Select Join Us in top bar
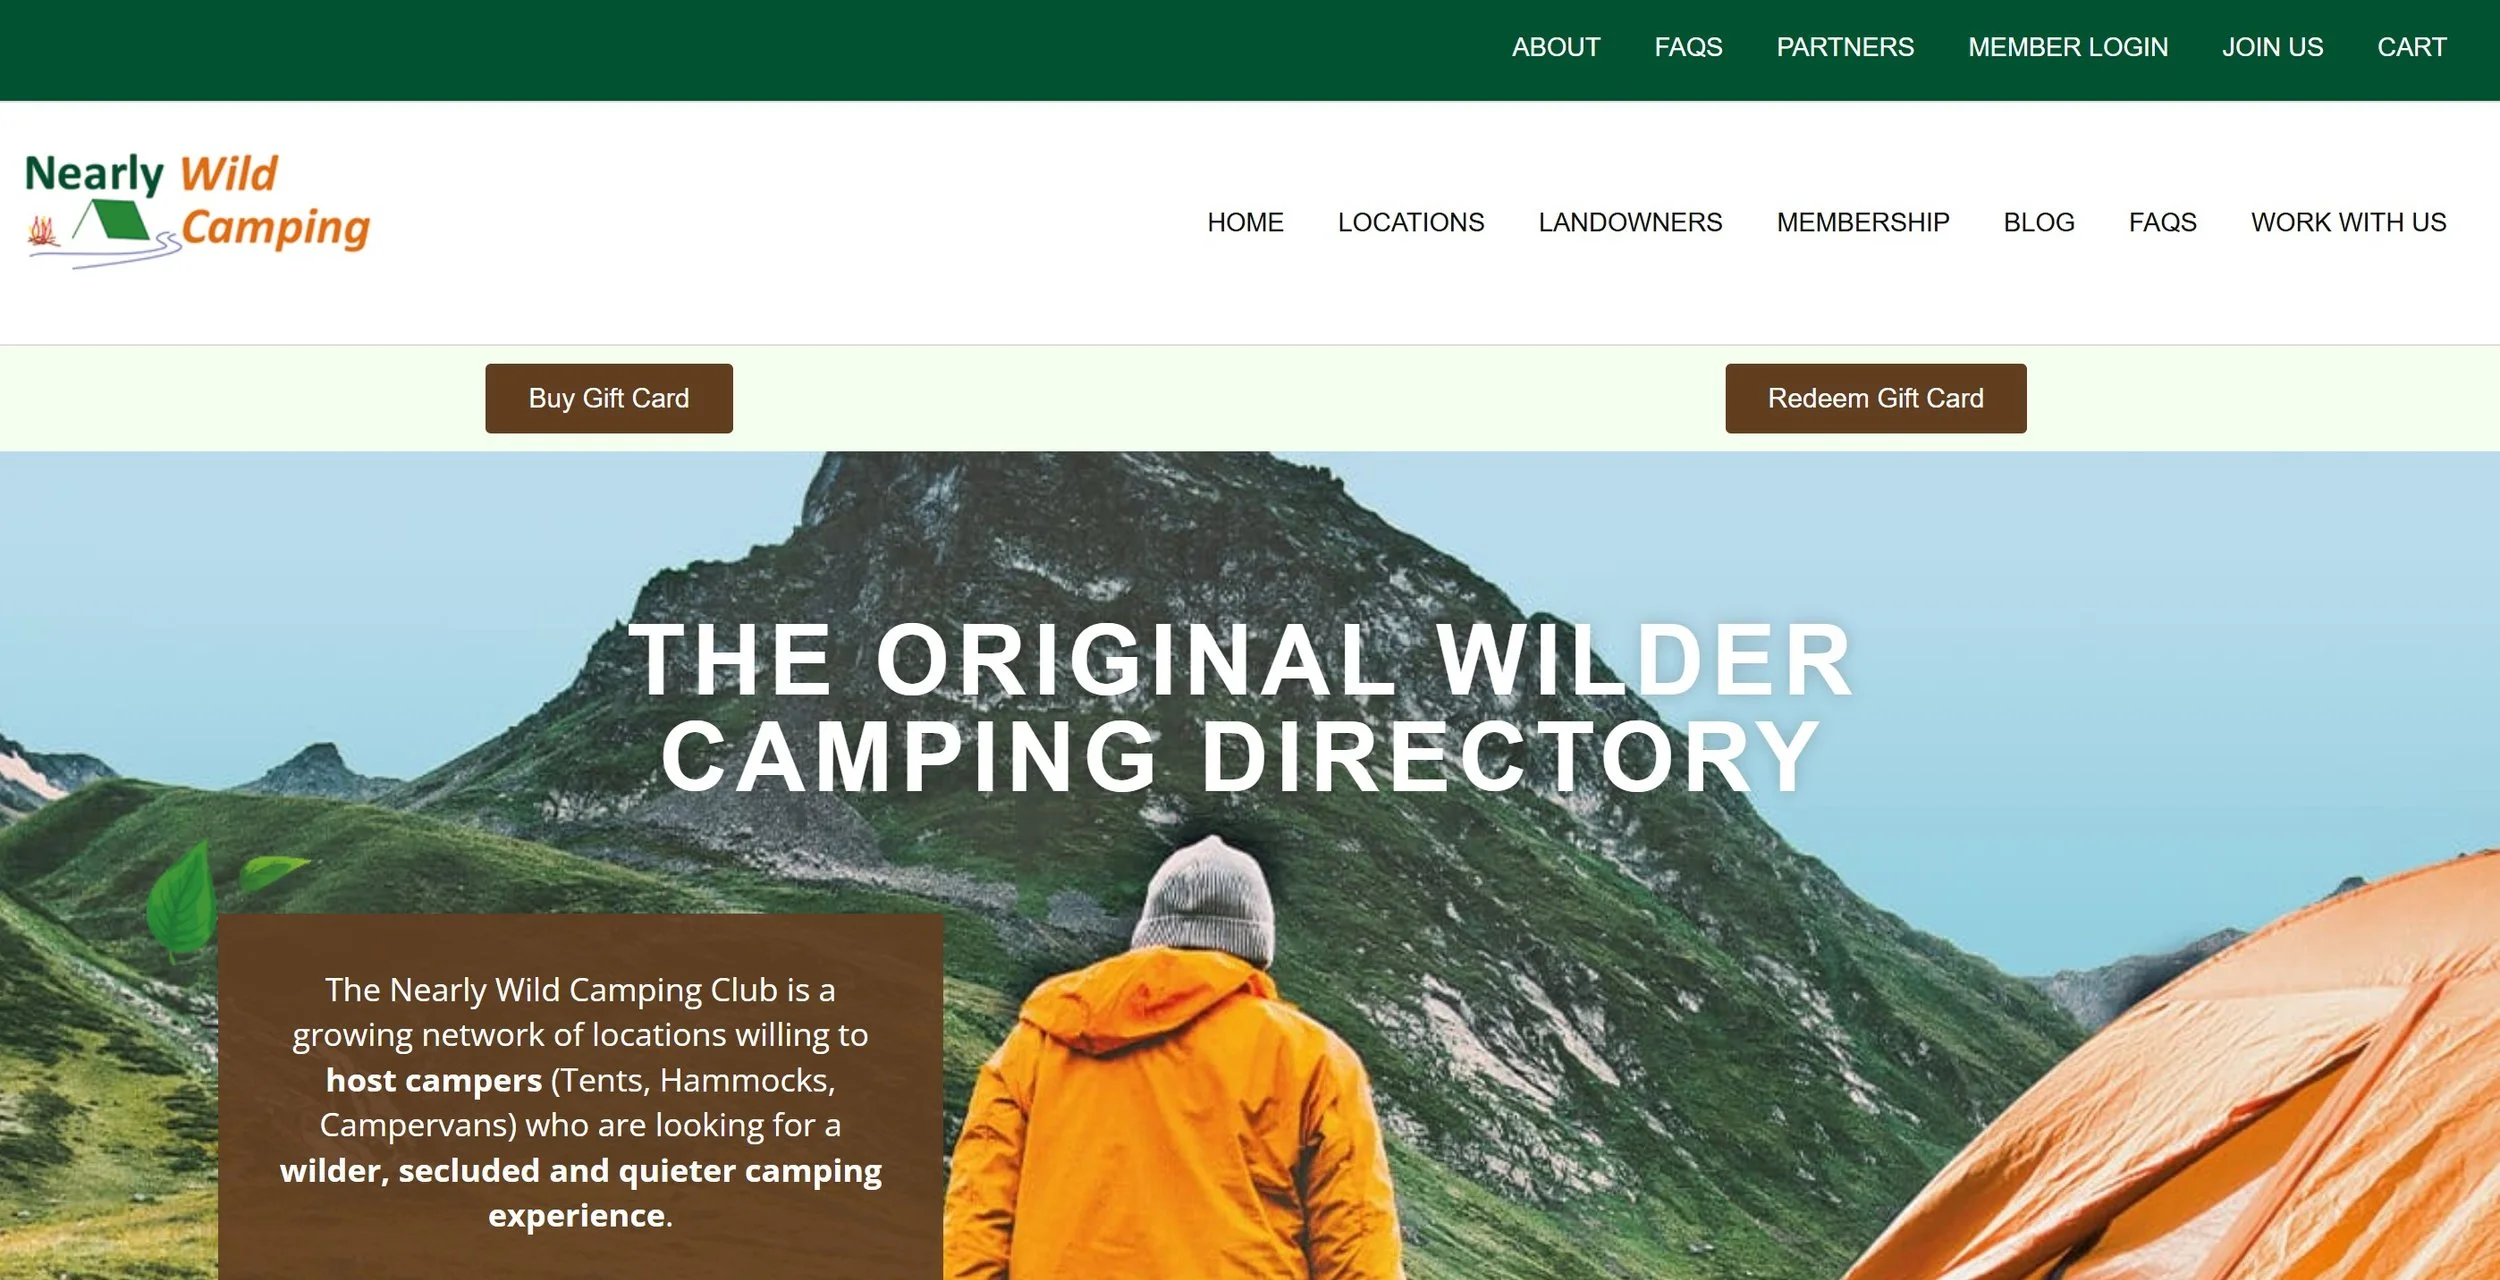The image size is (2500, 1280). coord(2272,47)
